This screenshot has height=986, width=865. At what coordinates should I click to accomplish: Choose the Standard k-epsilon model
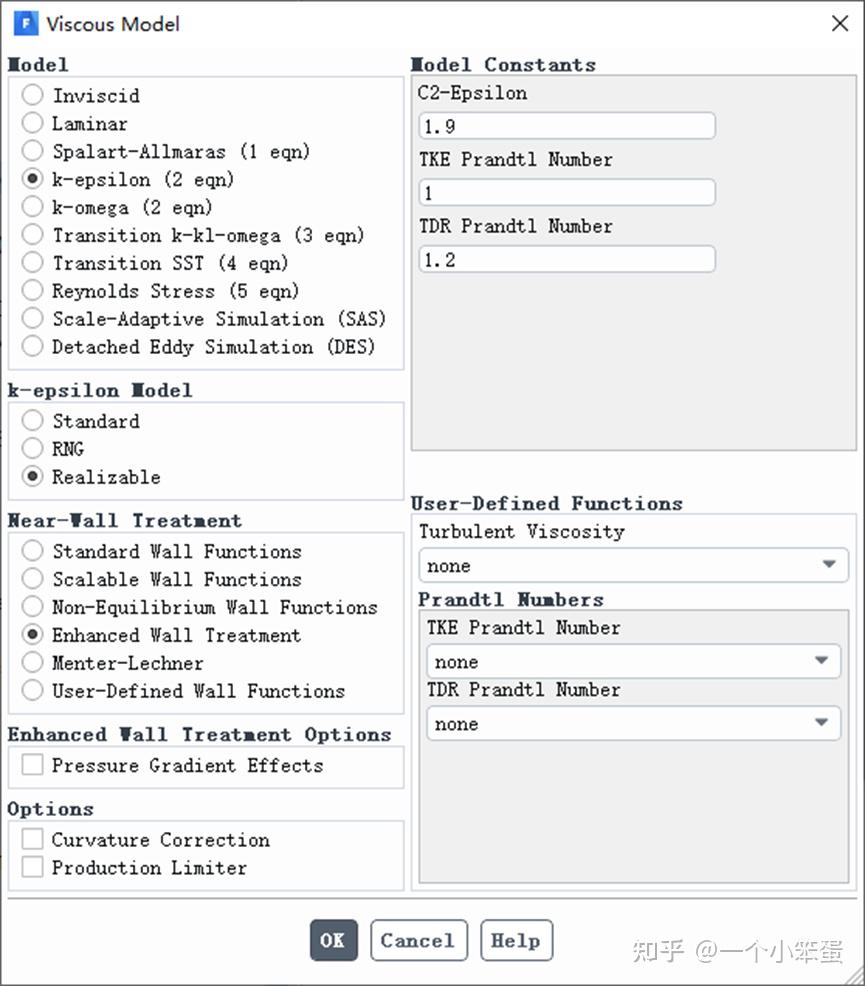click(33, 420)
